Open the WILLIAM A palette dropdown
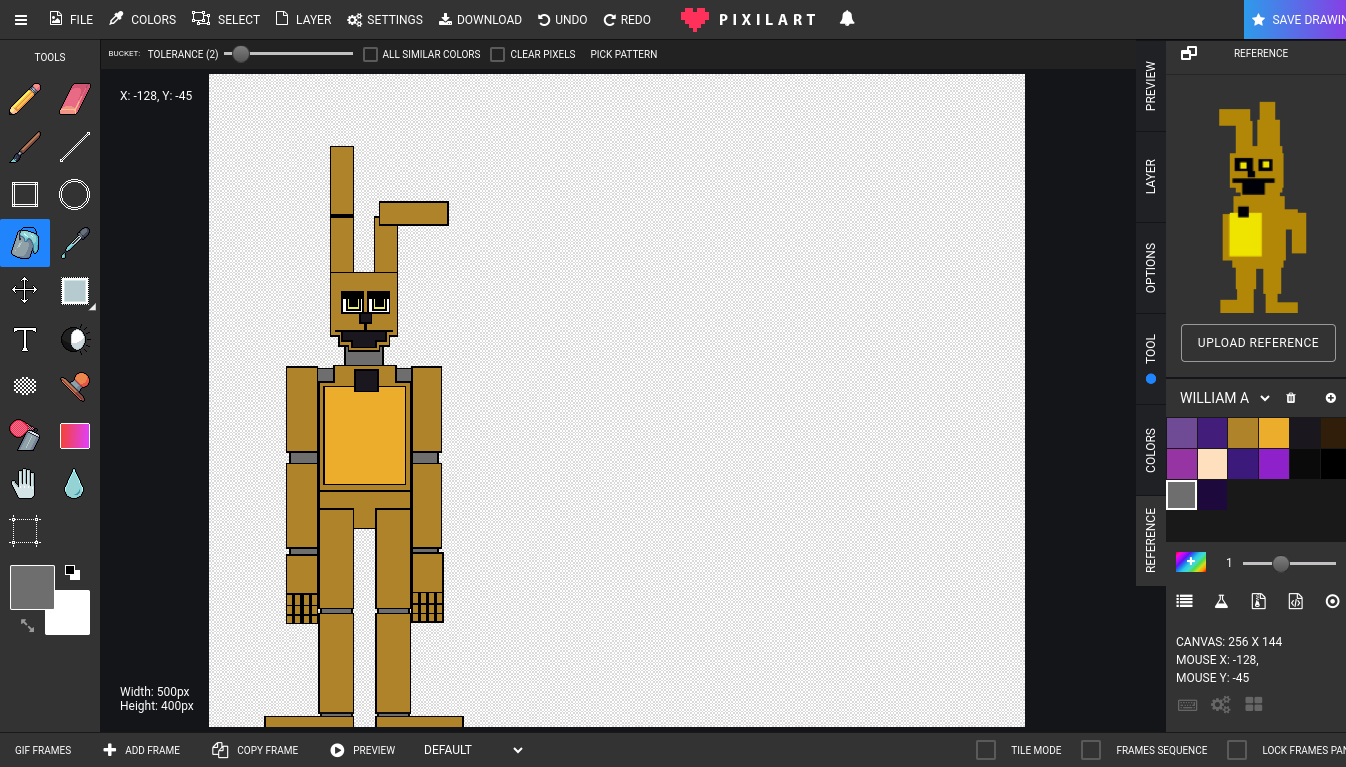The width and height of the screenshot is (1346, 767). click(x=1222, y=397)
